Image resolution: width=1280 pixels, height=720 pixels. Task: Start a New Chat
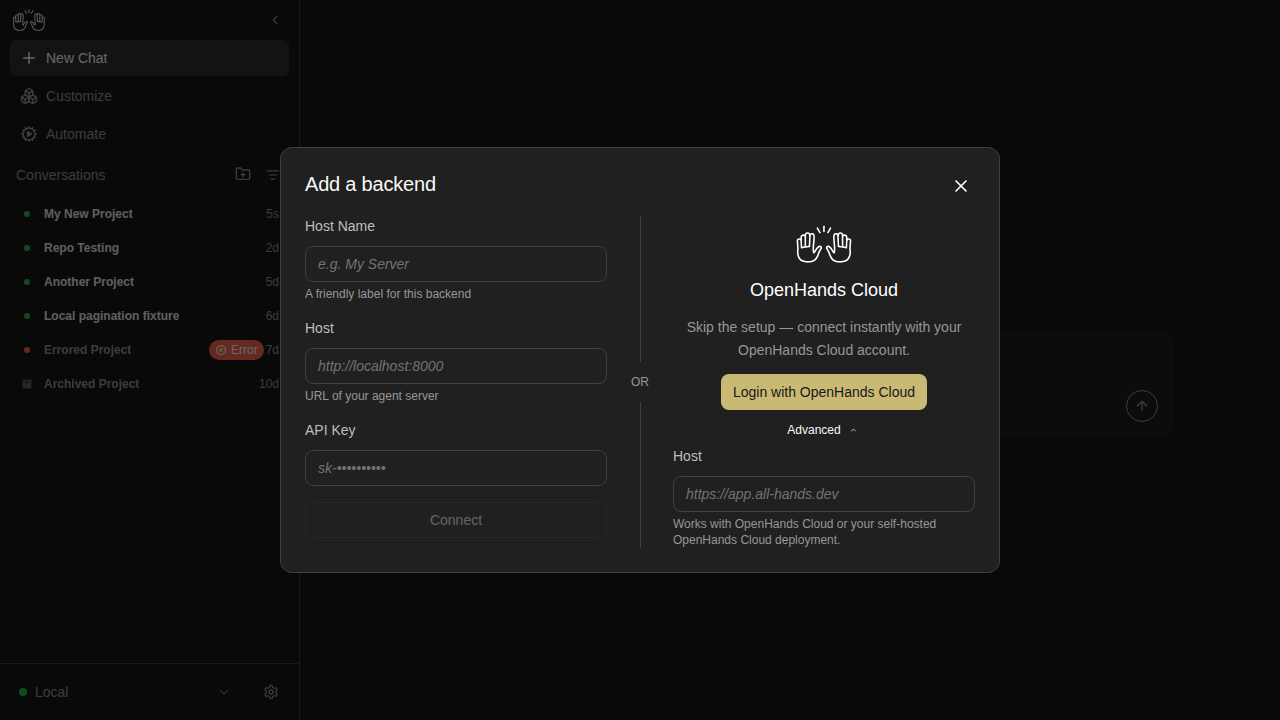149,58
